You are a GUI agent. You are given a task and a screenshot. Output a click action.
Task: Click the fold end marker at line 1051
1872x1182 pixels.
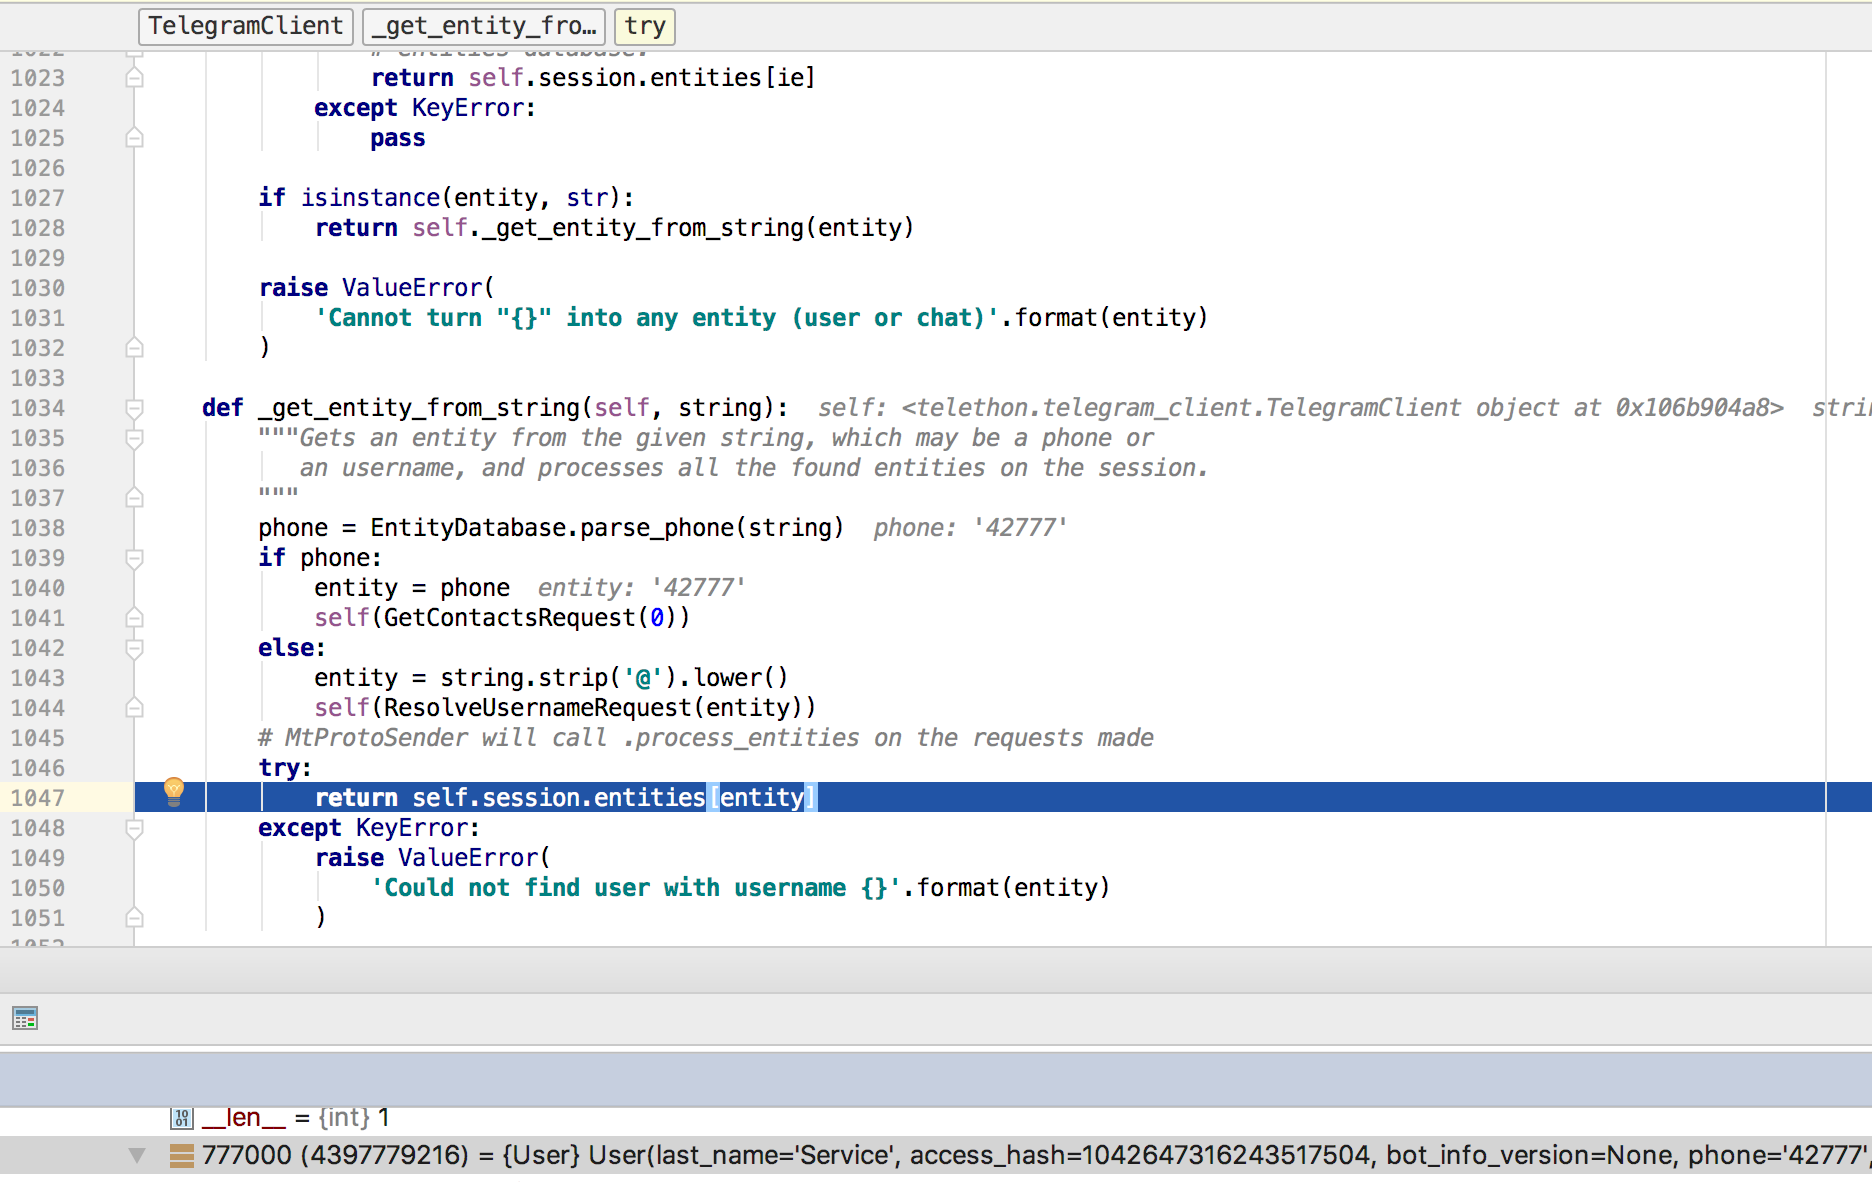click(134, 918)
